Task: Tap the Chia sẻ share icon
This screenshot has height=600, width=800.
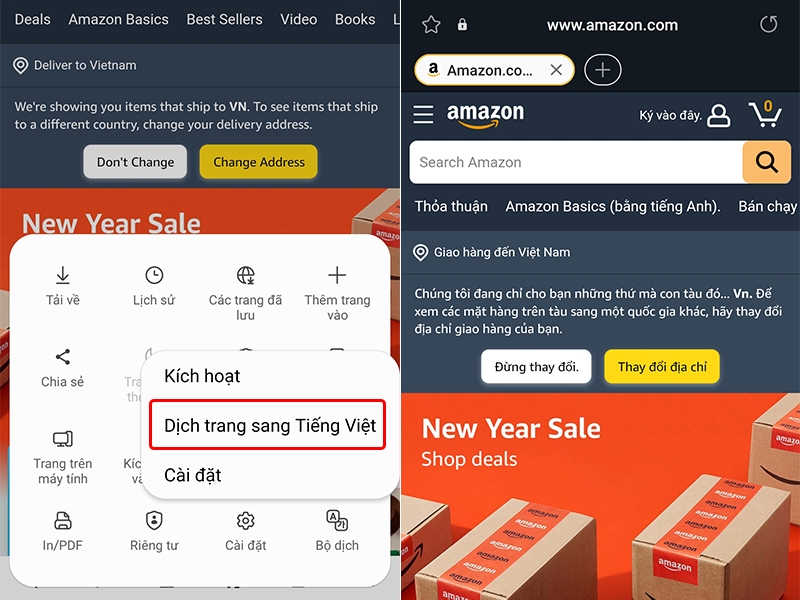Action: (x=63, y=357)
